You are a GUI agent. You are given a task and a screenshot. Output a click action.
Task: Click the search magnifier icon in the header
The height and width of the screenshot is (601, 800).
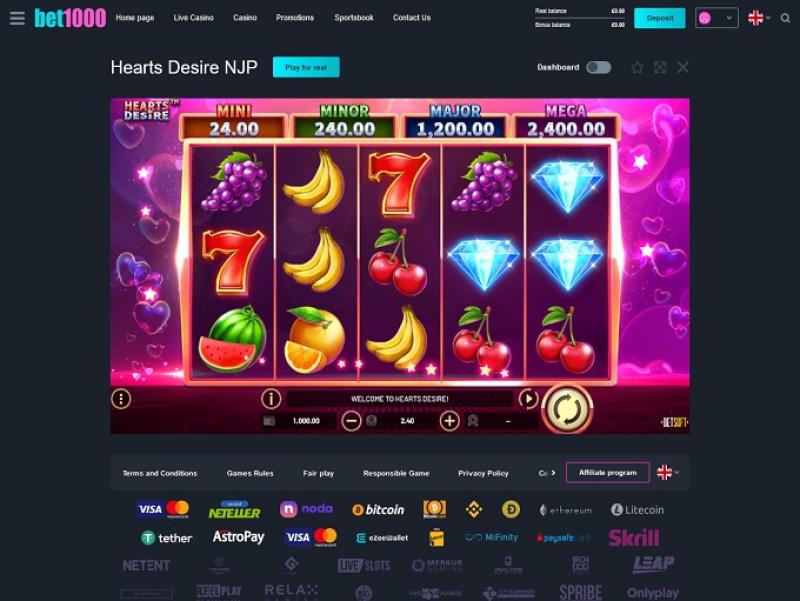tap(786, 18)
